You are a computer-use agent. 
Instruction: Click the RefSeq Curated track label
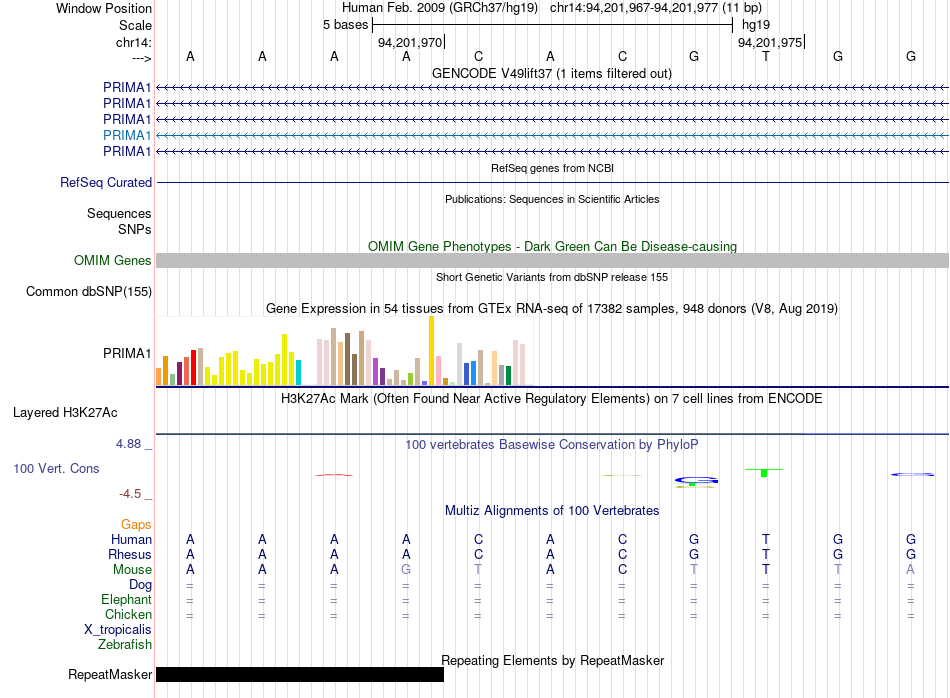tap(106, 182)
